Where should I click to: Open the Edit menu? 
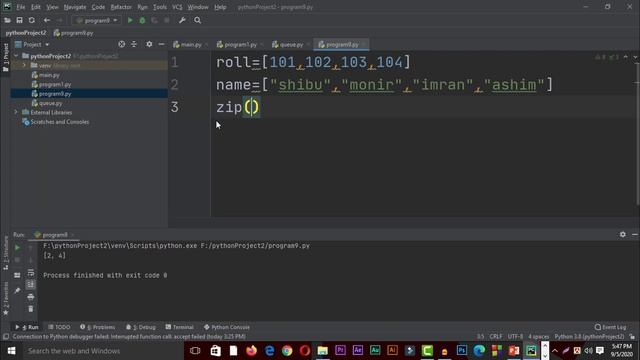(x=36, y=7)
